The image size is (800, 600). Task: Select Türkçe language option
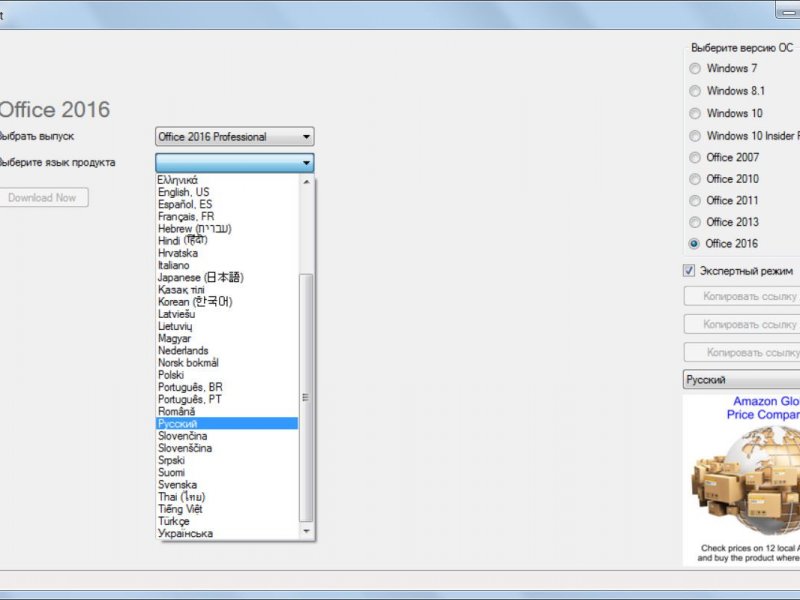227,521
